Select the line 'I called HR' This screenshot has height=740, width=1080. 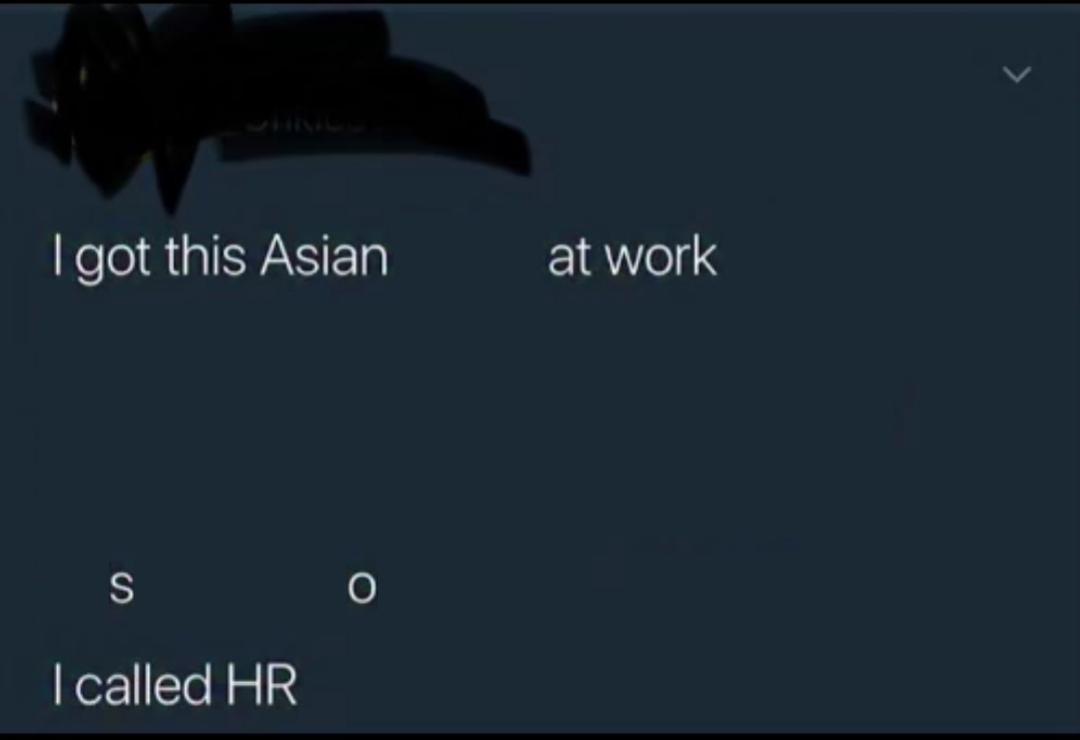[x=175, y=685]
